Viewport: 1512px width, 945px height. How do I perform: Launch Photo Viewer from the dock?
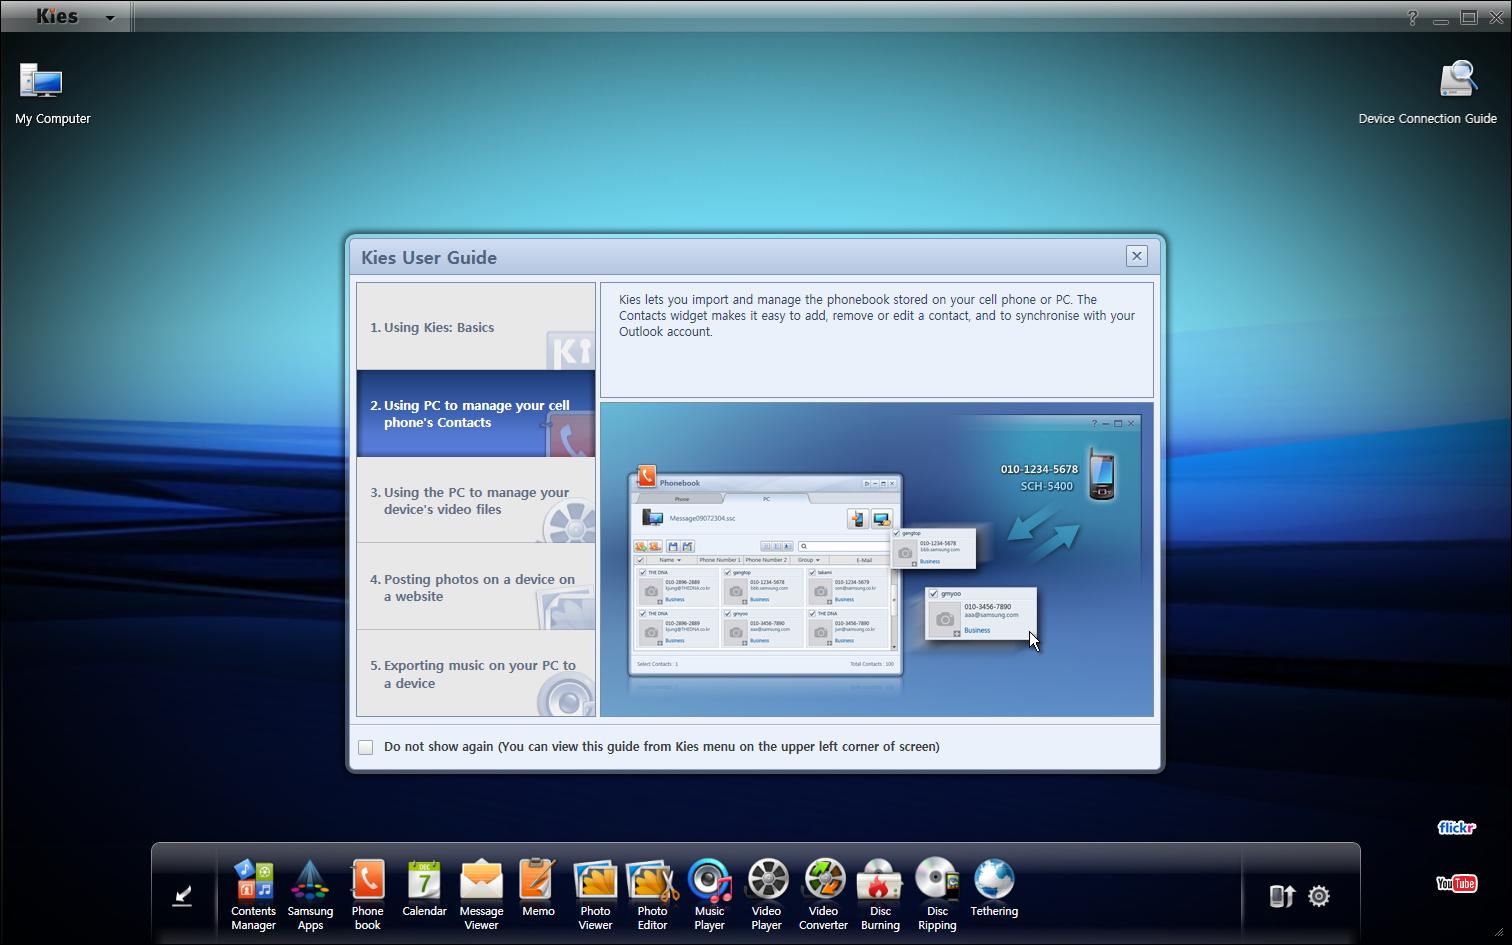(595, 895)
